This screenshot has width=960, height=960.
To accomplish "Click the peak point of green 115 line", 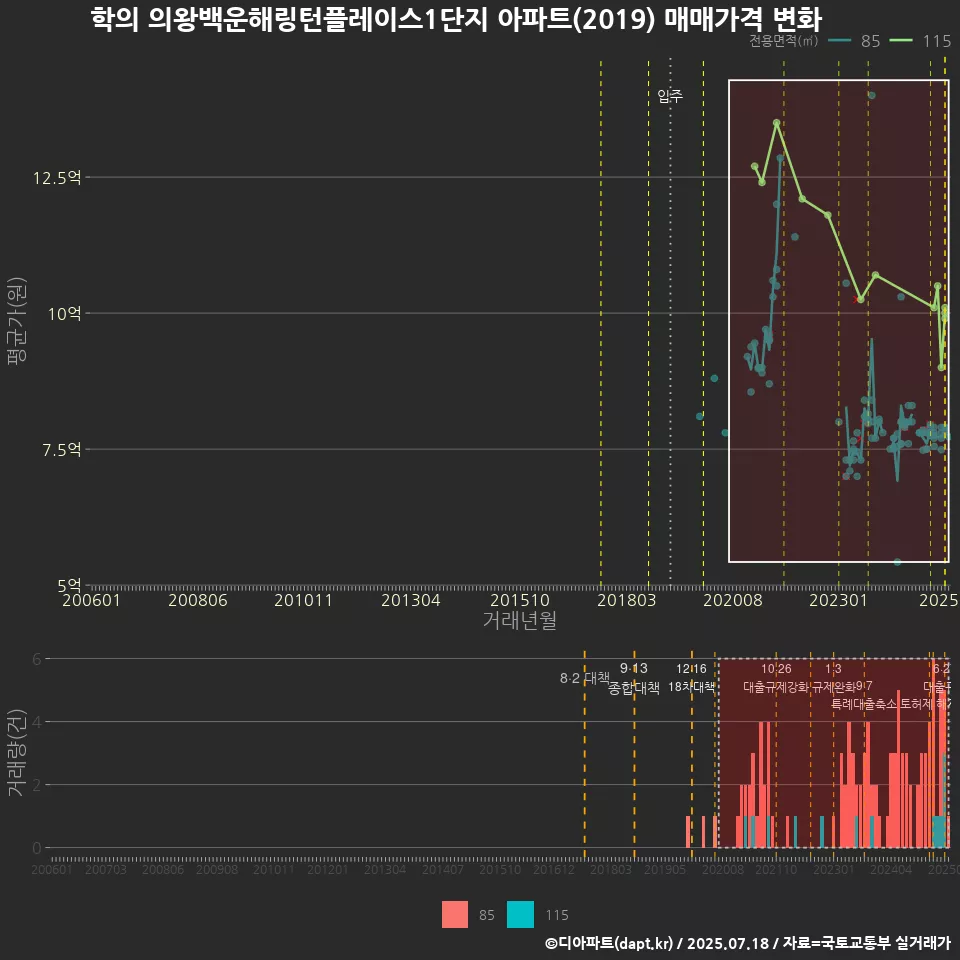I will click(x=776, y=122).
